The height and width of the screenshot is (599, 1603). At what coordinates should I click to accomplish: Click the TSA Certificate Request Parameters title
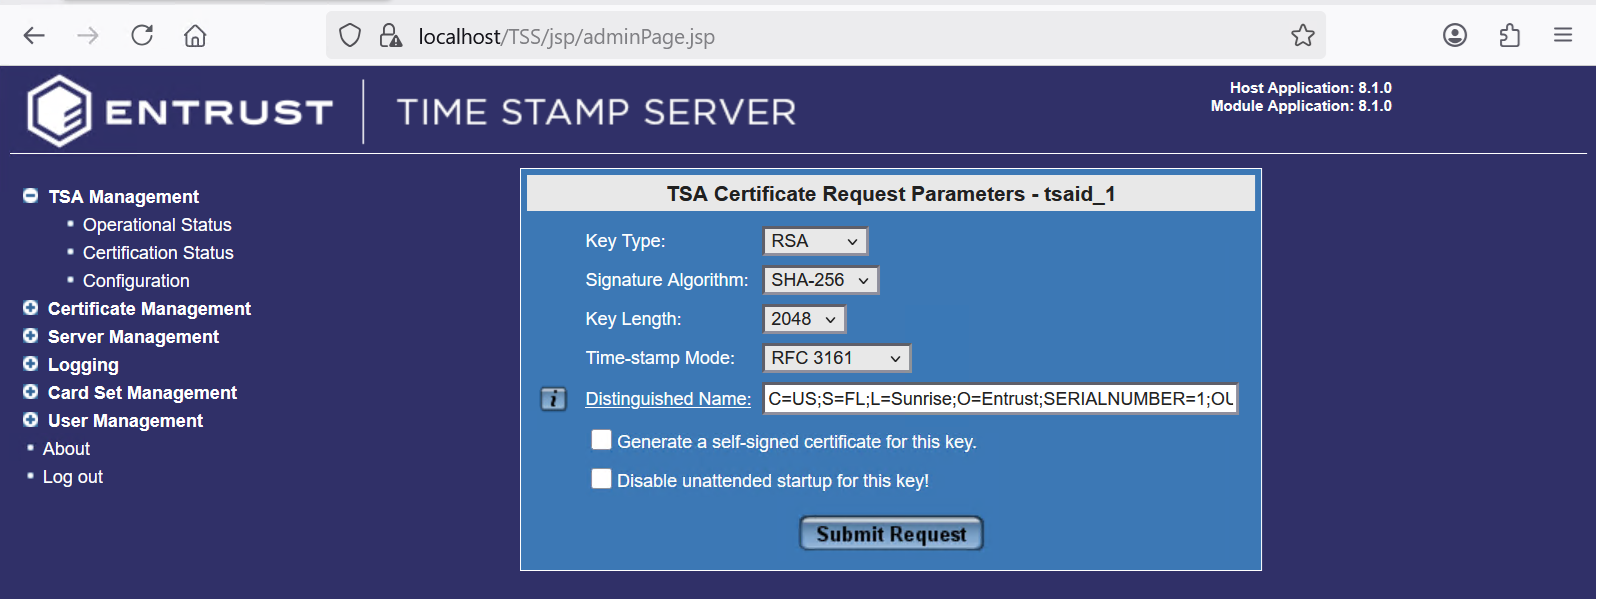pos(891,194)
